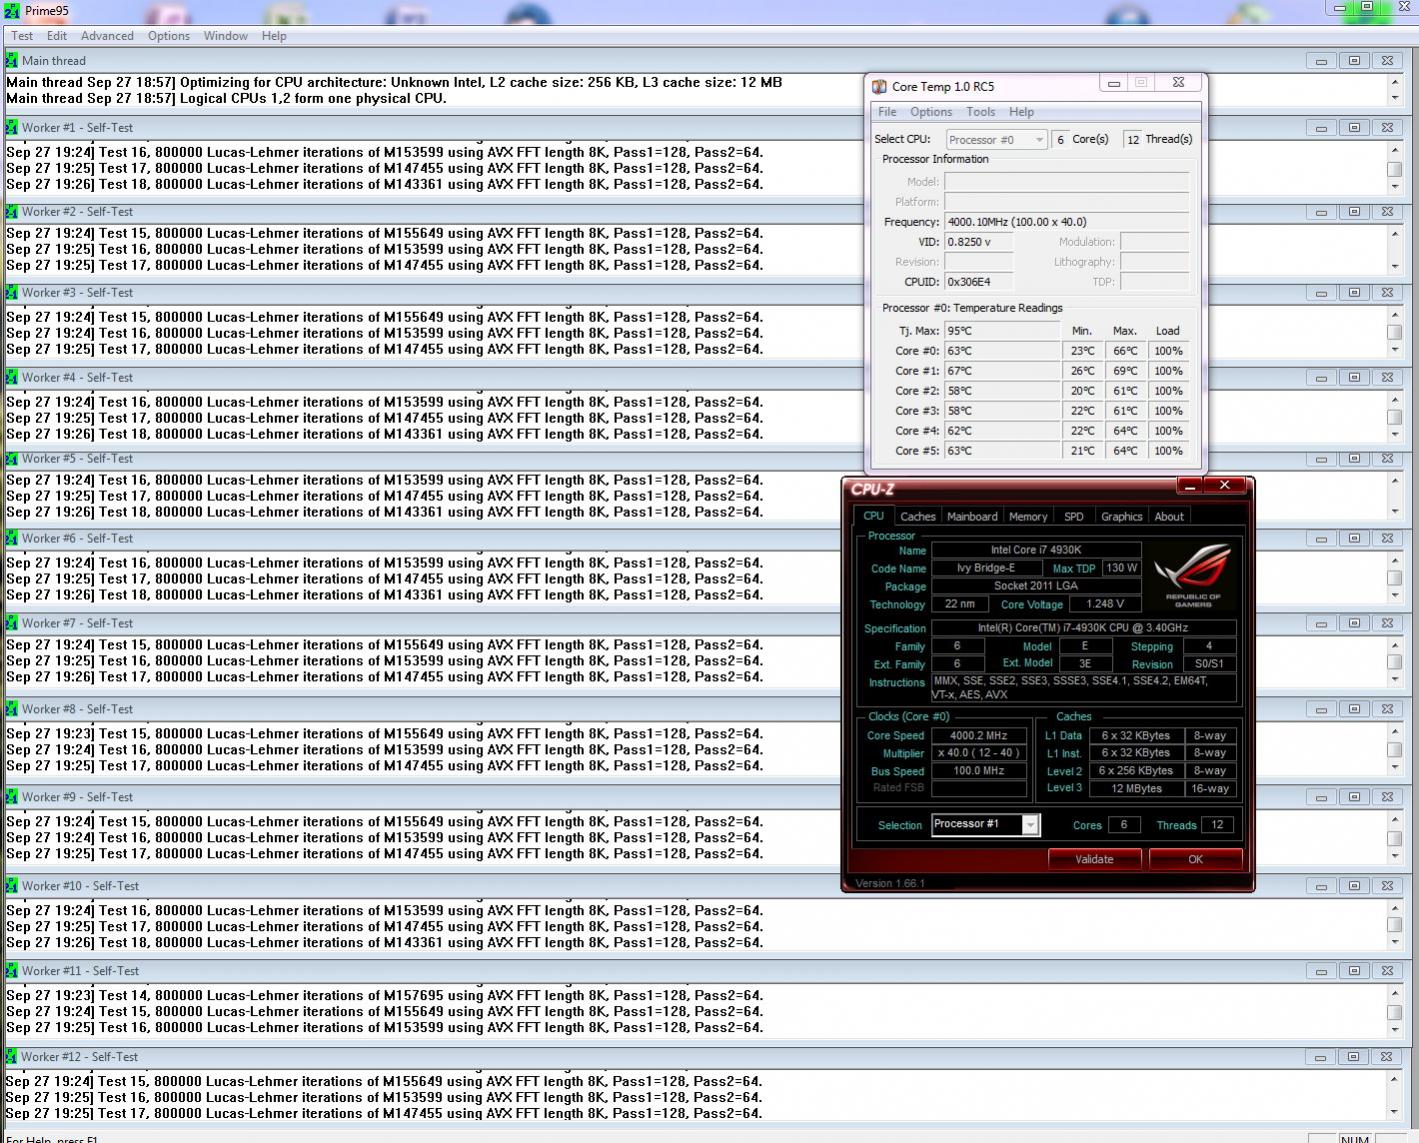Close the Worker #7 Self-Test child window
The image size is (1419, 1143).
1387,623
